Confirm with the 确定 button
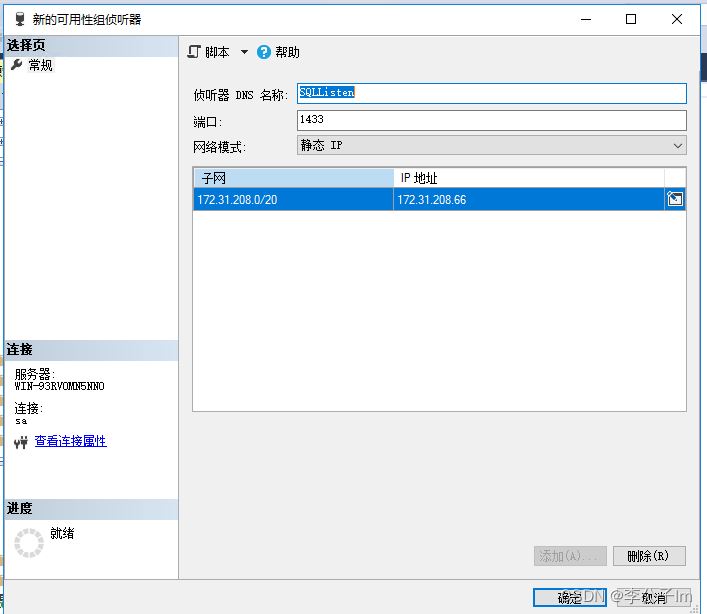 click(x=570, y=597)
